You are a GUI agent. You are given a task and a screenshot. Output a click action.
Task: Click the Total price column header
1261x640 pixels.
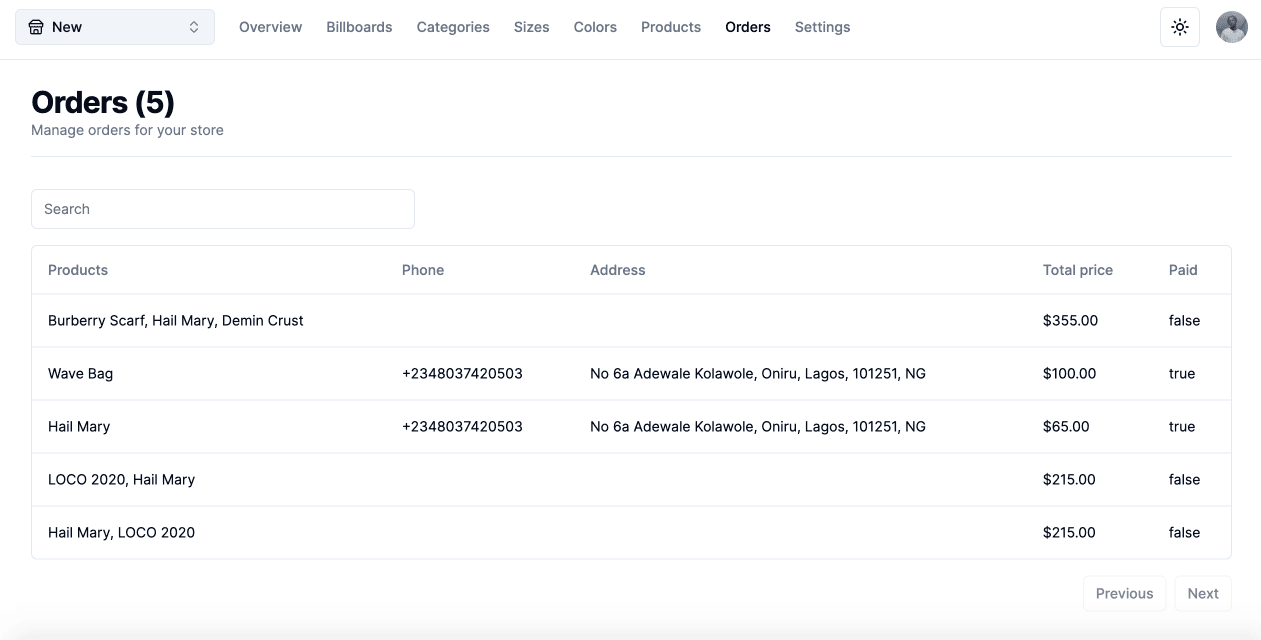coord(1077,270)
